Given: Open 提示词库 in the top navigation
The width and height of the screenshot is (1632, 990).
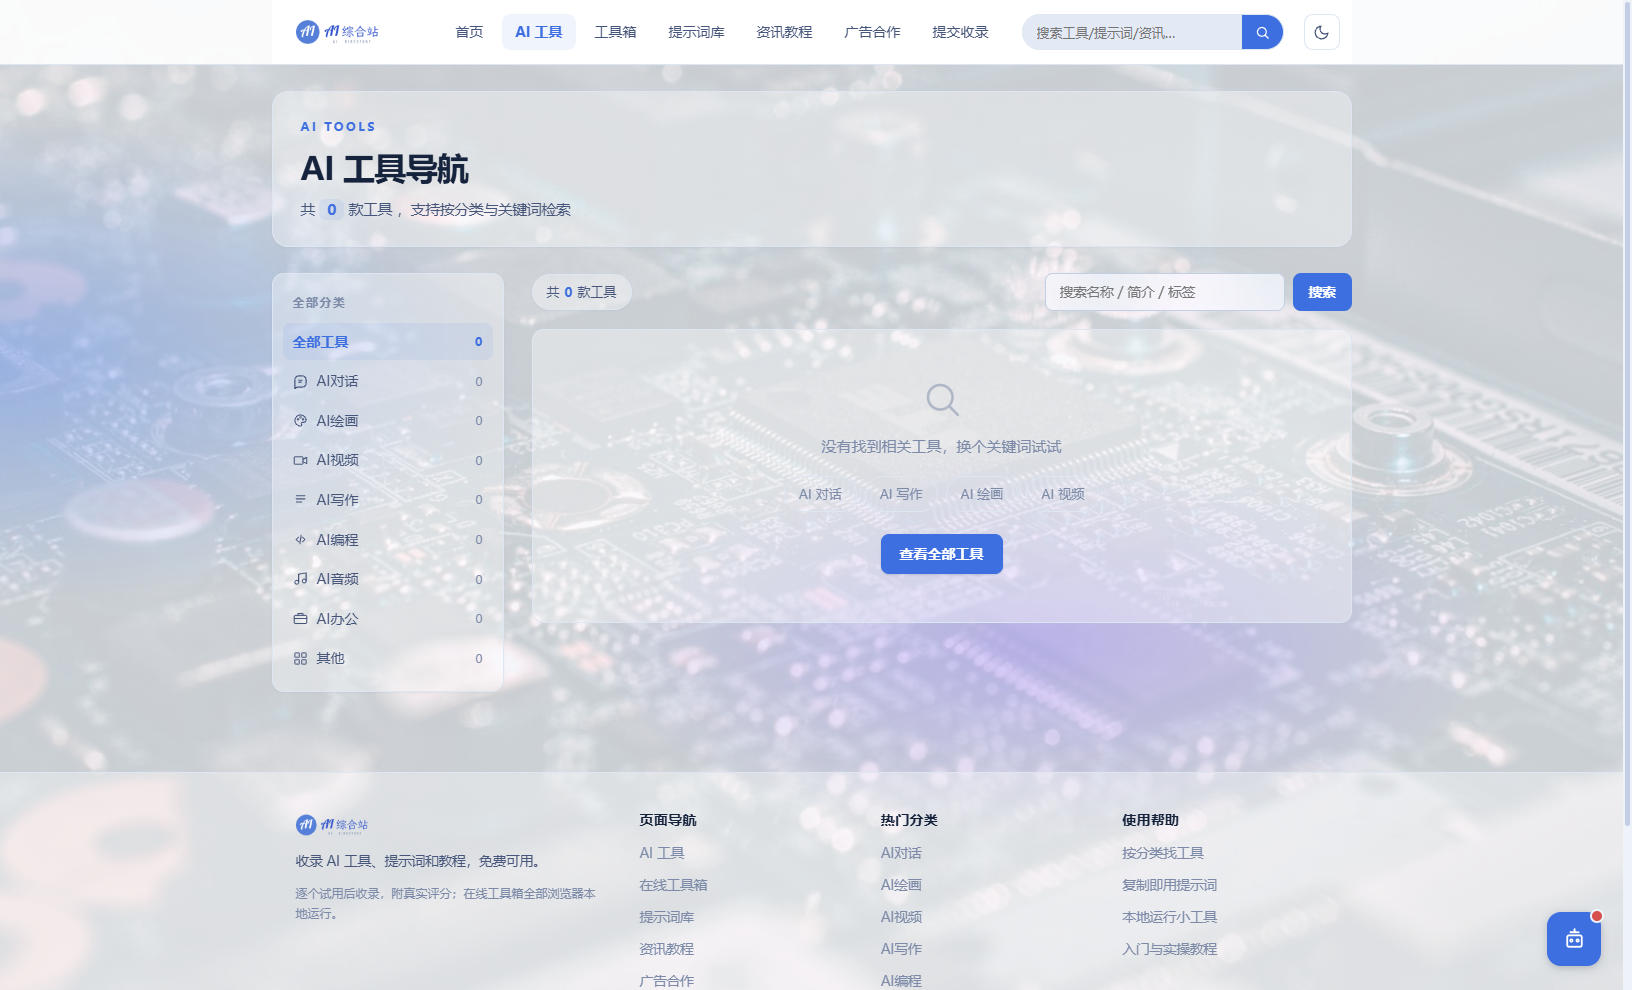Looking at the screenshot, I should pos(696,32).
